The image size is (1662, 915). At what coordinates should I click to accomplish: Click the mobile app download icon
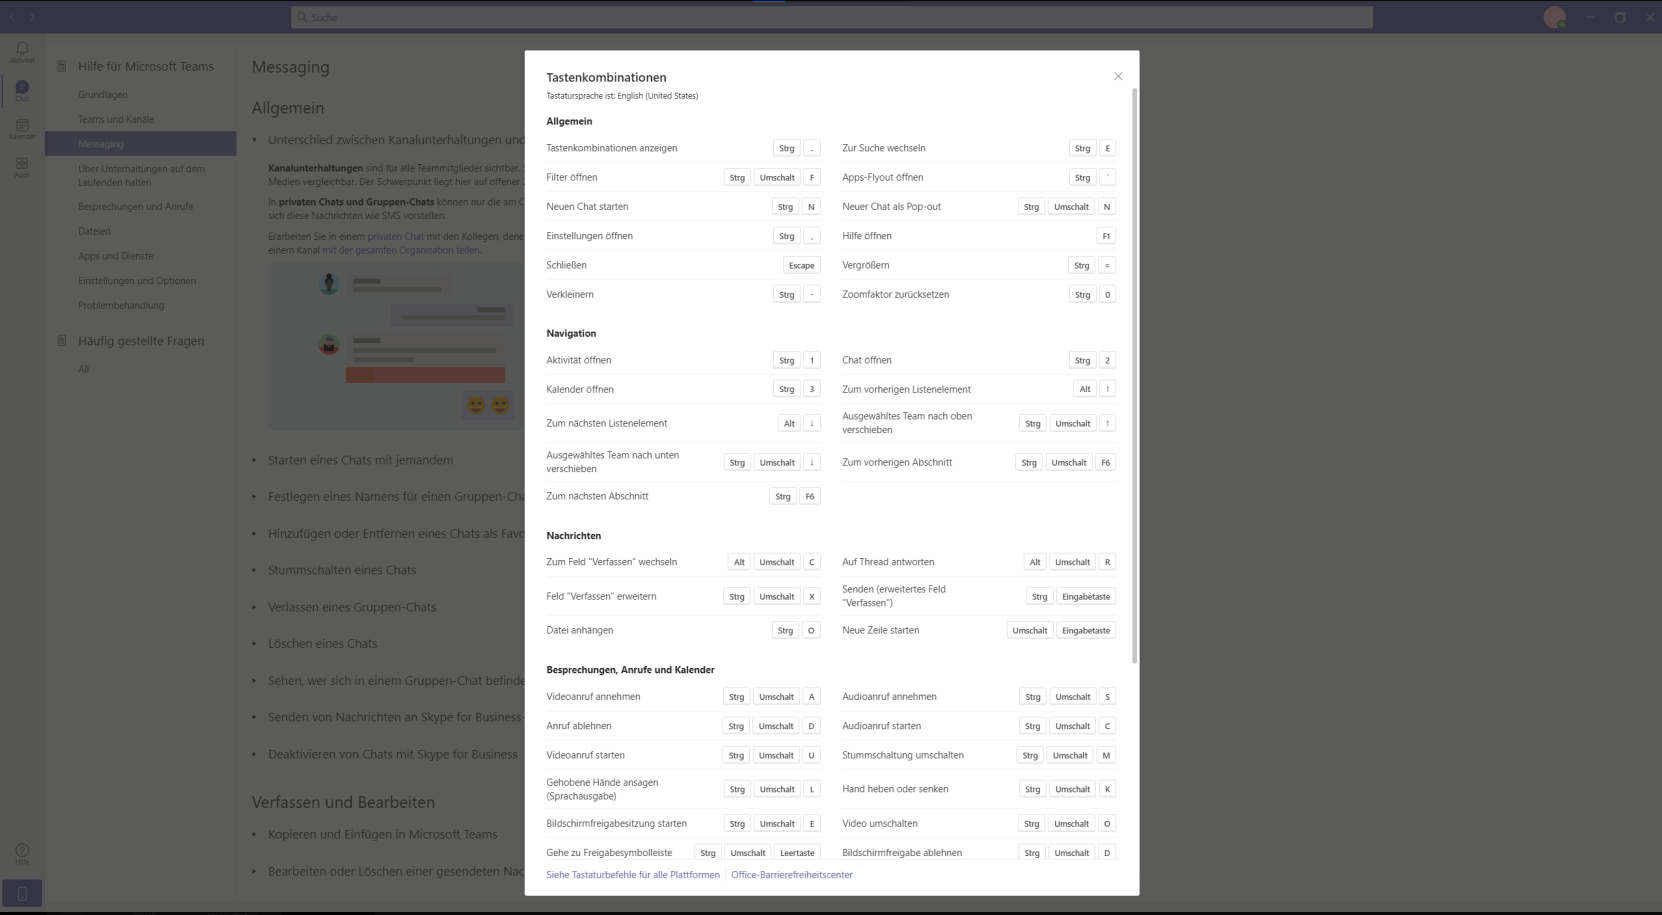(22, 893)
